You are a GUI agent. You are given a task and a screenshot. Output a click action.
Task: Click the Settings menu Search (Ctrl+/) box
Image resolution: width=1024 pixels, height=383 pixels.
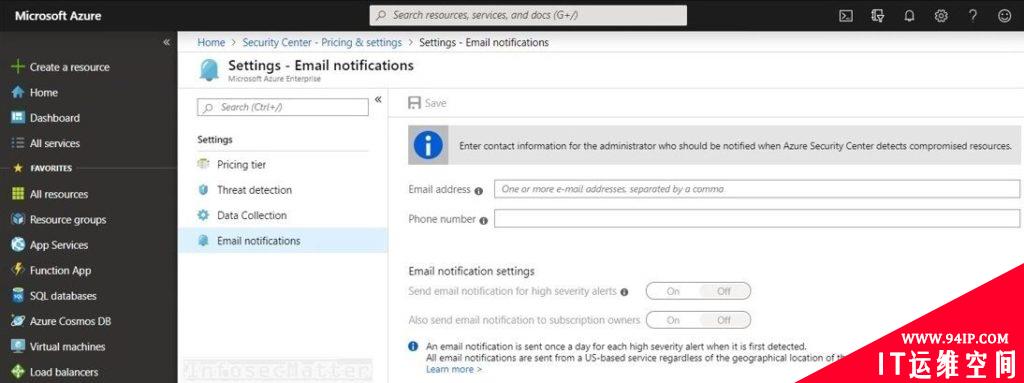point(283,107)
